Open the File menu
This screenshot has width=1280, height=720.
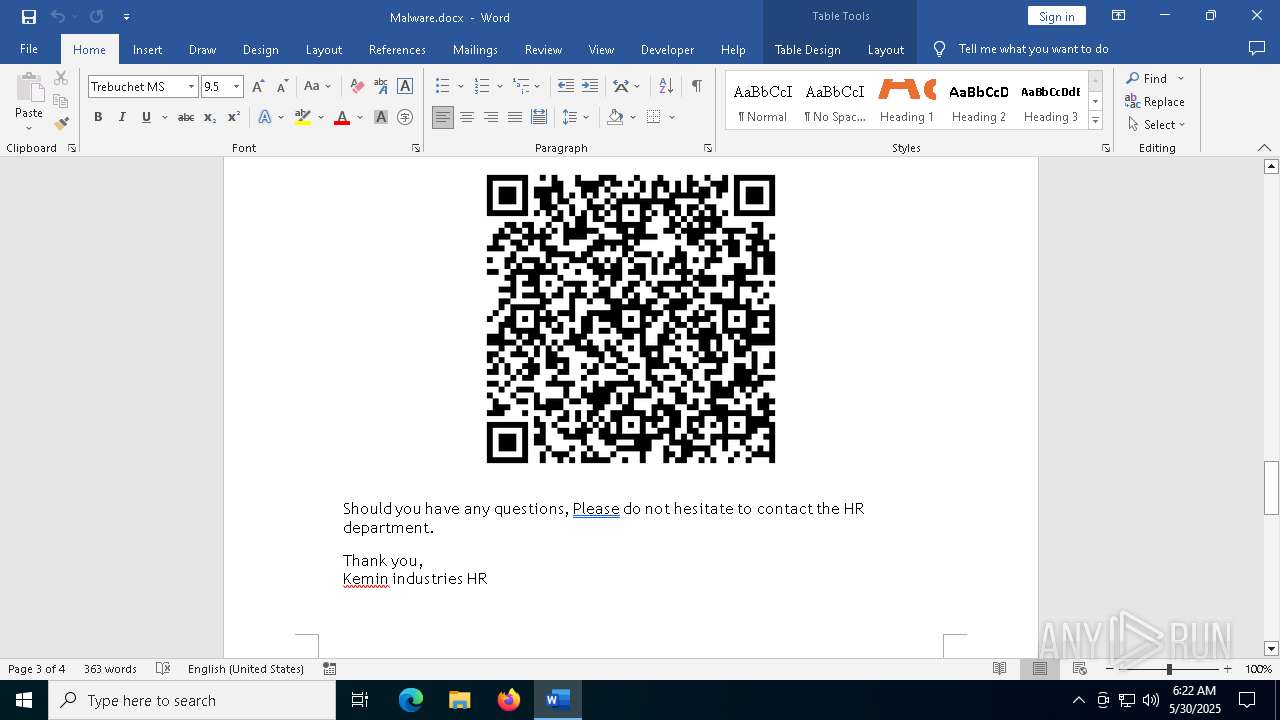[x=29, y=49]
